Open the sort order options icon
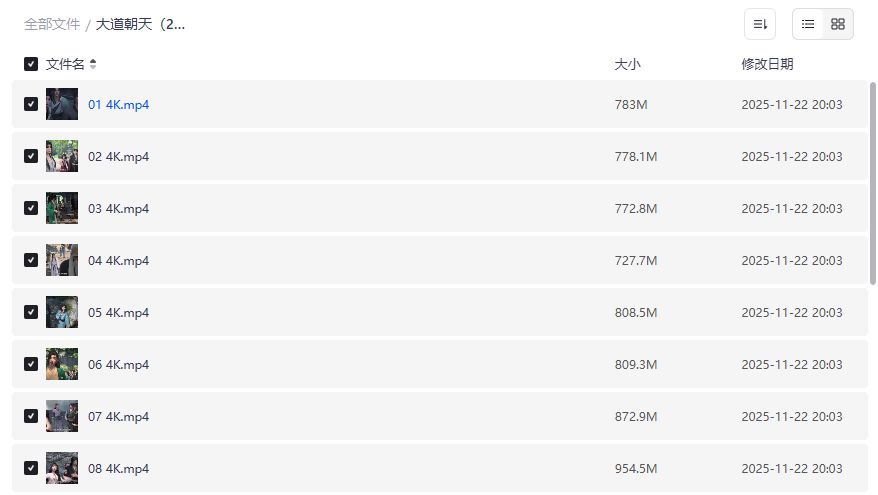The image size is (878, 495). tap(760, 24)
